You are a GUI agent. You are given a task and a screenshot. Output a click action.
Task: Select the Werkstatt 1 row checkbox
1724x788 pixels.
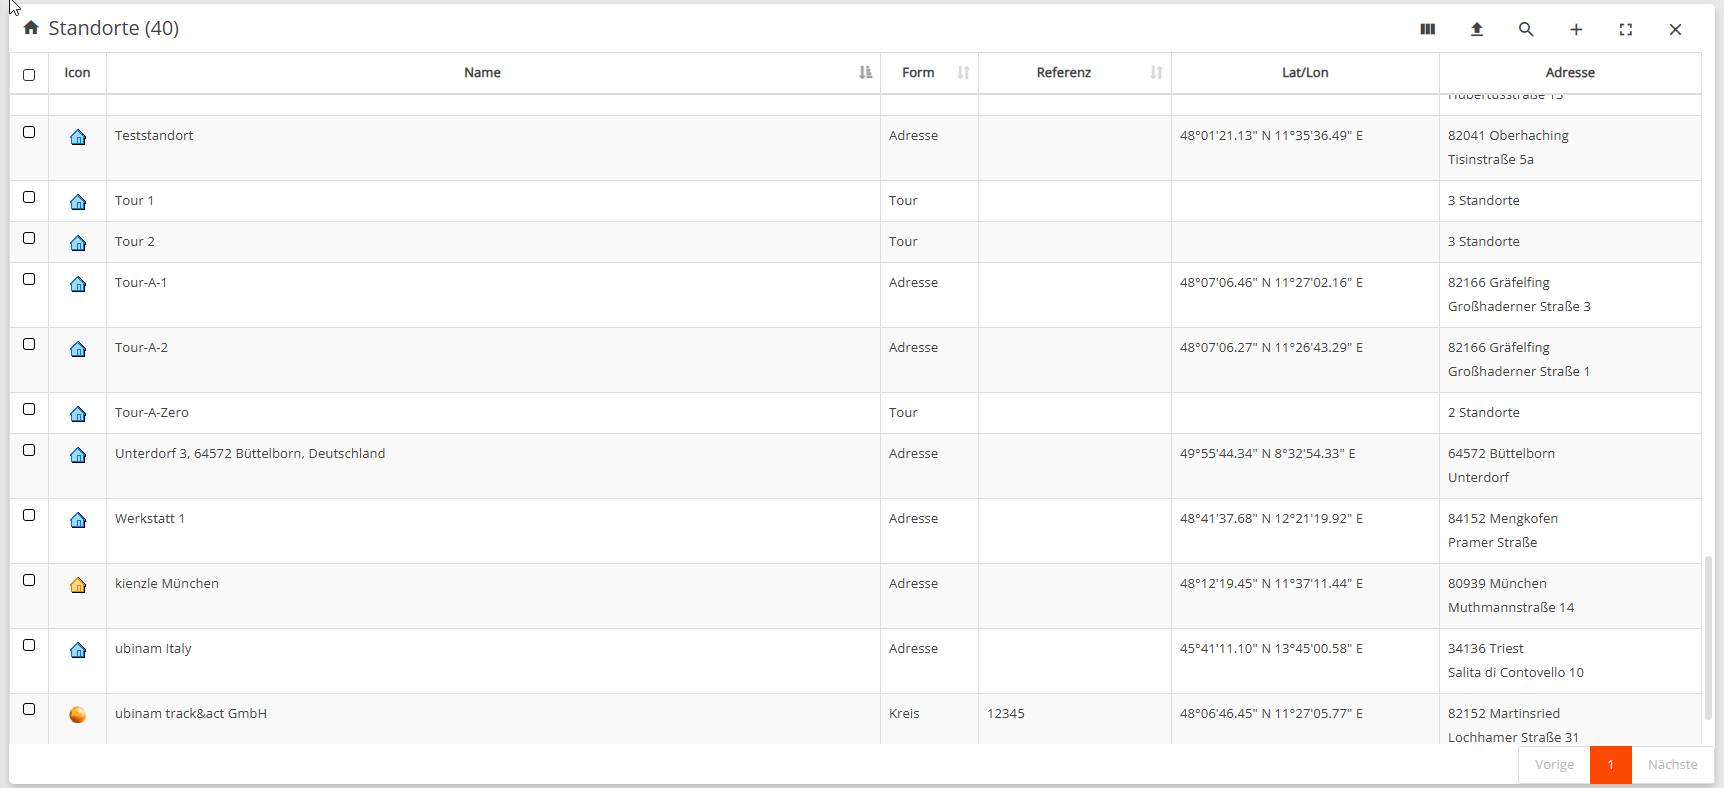29,516
